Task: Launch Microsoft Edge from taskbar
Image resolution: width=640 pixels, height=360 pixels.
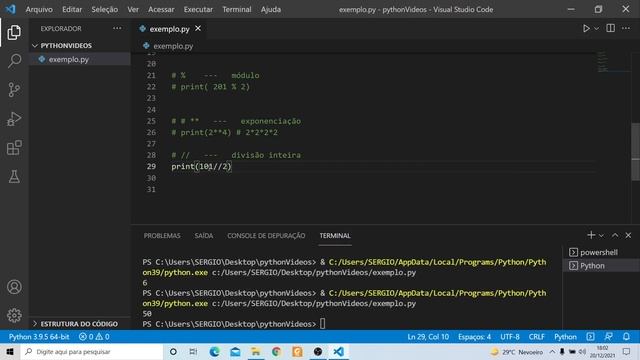Action: pyautogui.click(x=215, y=351)
